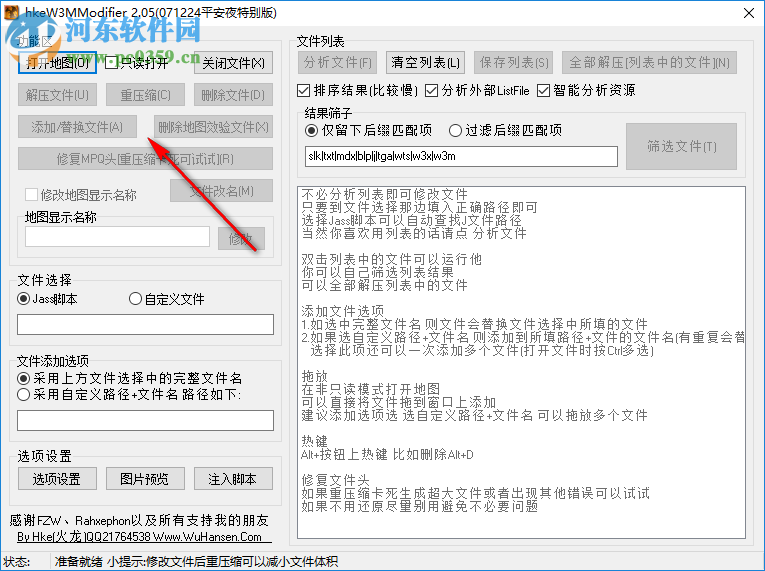Close the hkeW3MModifier window
The width and height of the screenshot is (765, 571).
point(749,13)
